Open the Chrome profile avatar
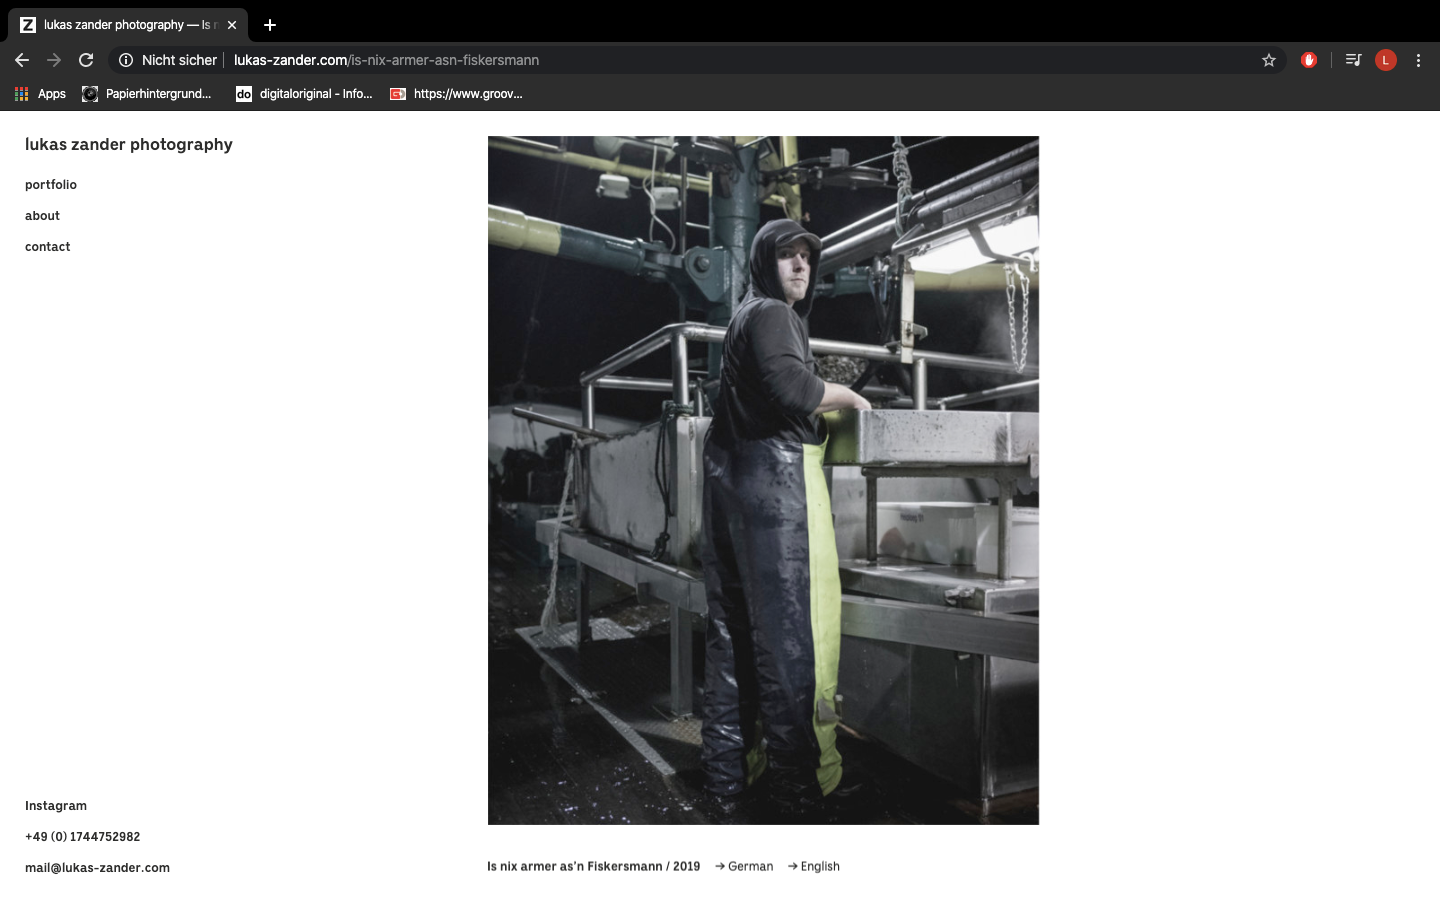Image resolution: width=1440 pixels, height=900 pixels. coord(1385,60)
